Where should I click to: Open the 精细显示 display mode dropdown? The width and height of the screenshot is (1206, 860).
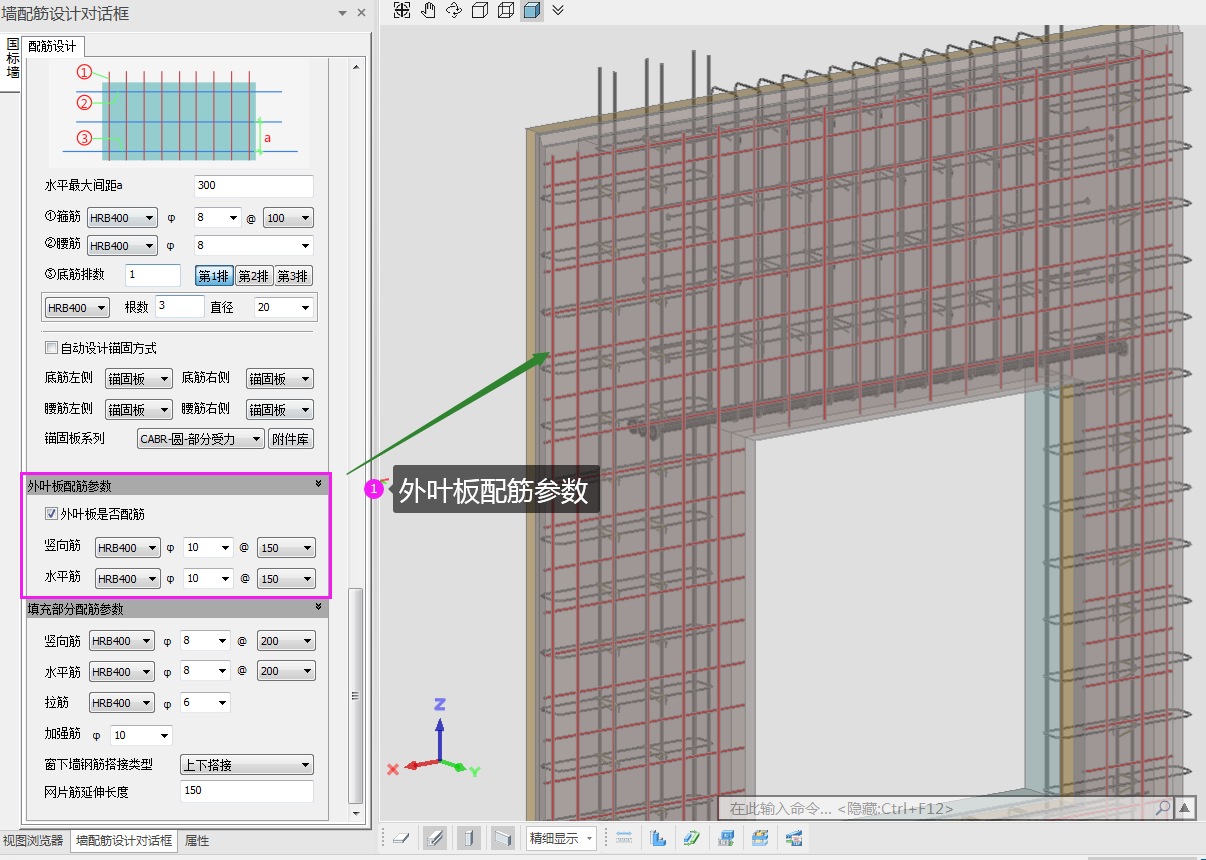tap(561, 838)
